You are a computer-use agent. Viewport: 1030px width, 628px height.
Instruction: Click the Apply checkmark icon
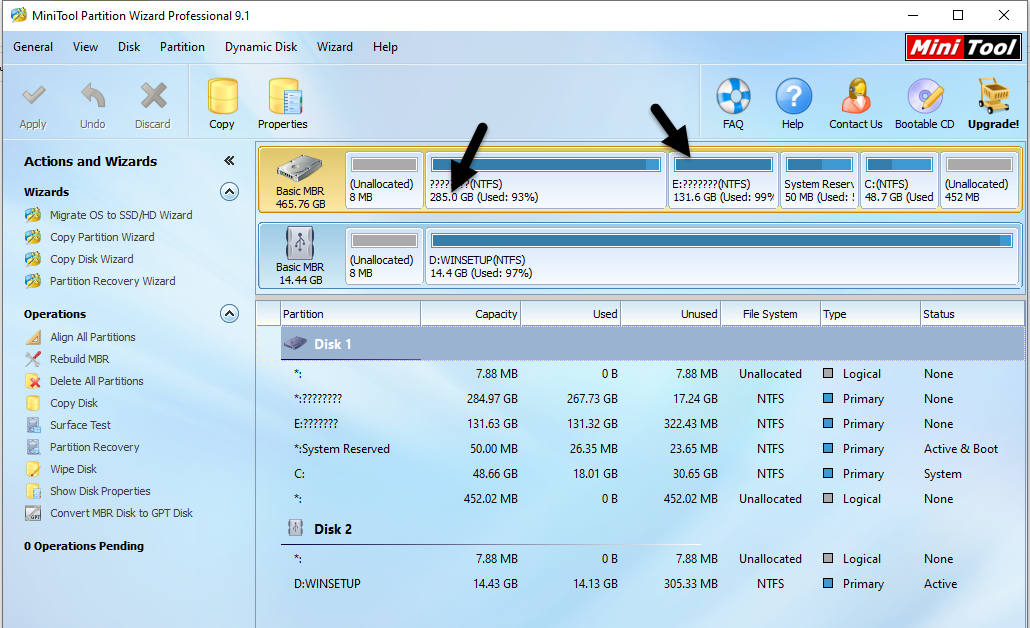coord(34,97)
